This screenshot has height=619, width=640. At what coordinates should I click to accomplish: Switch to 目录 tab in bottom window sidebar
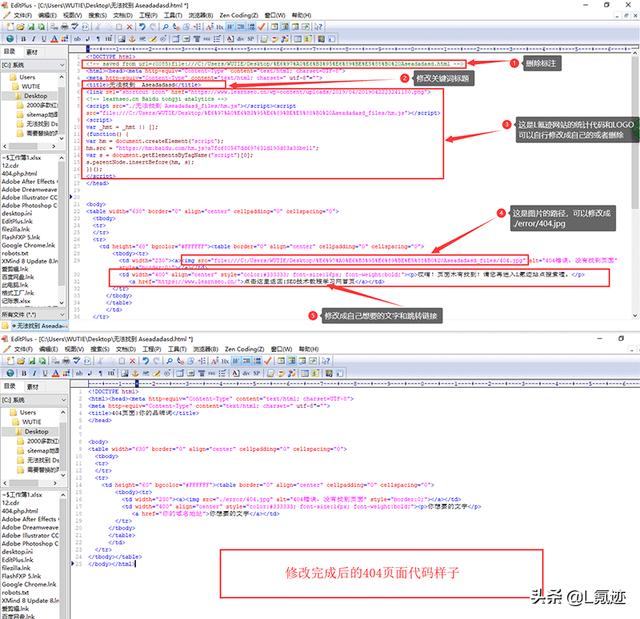coord(10,386)
